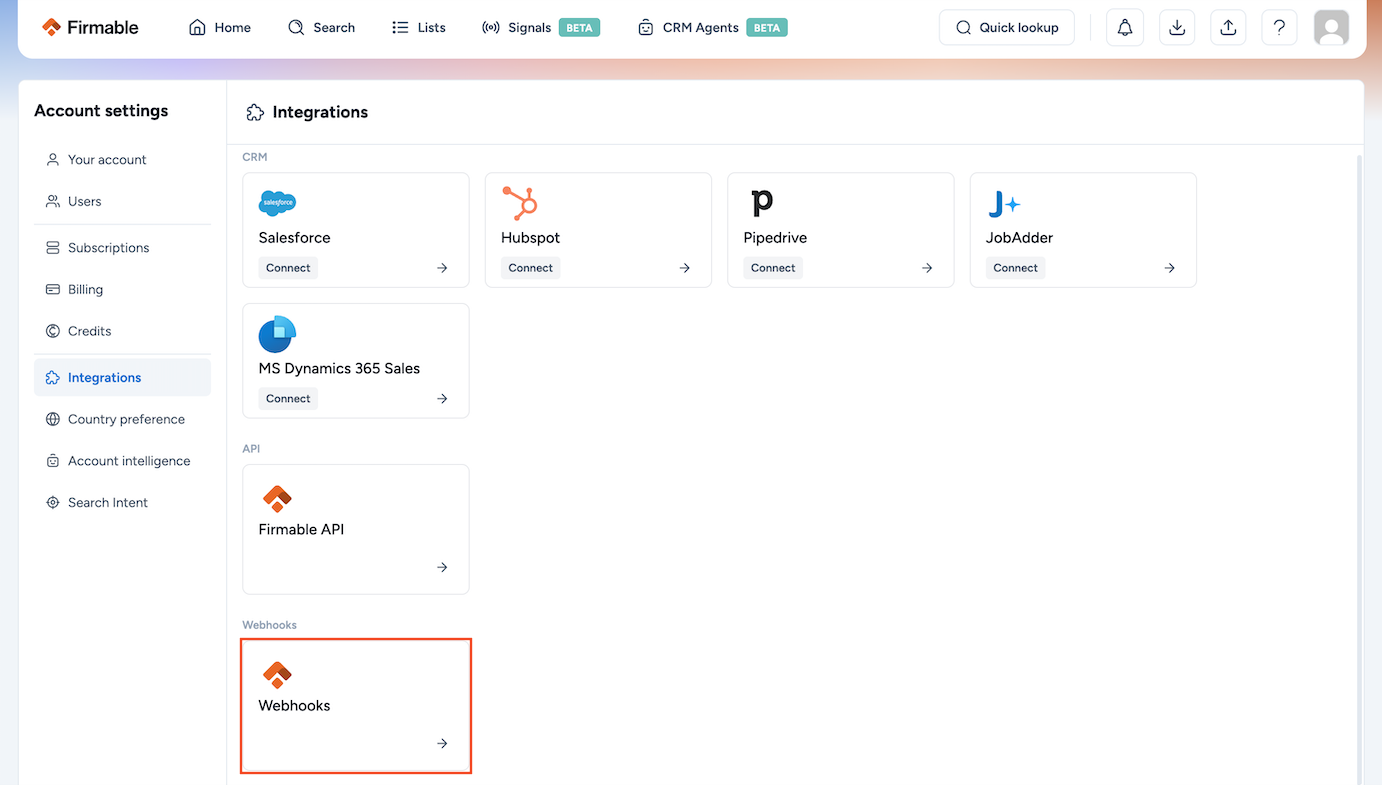Click the arrow on MS Dynamics card
The image size is (1382, 785).
pos(442,399)
